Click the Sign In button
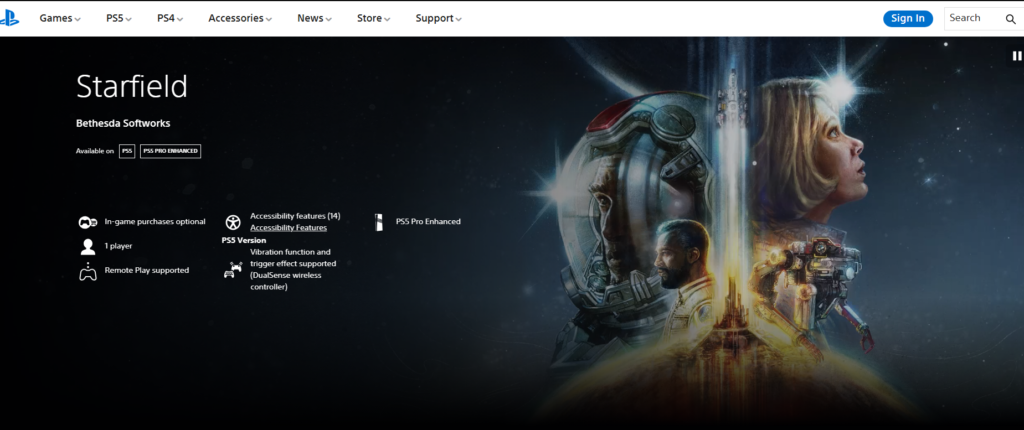1024x430 pixels. pos(908,18)
